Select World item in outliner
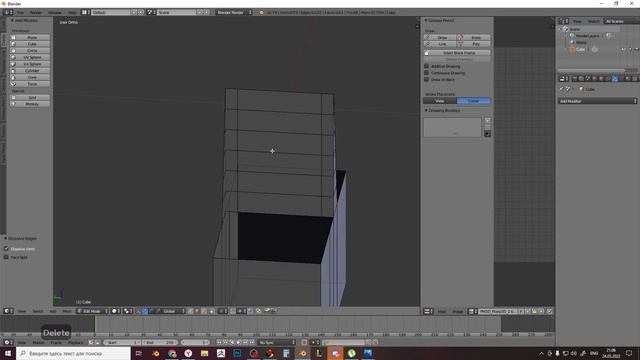Screen dimensions: 640x360 (x=581, y=42)
